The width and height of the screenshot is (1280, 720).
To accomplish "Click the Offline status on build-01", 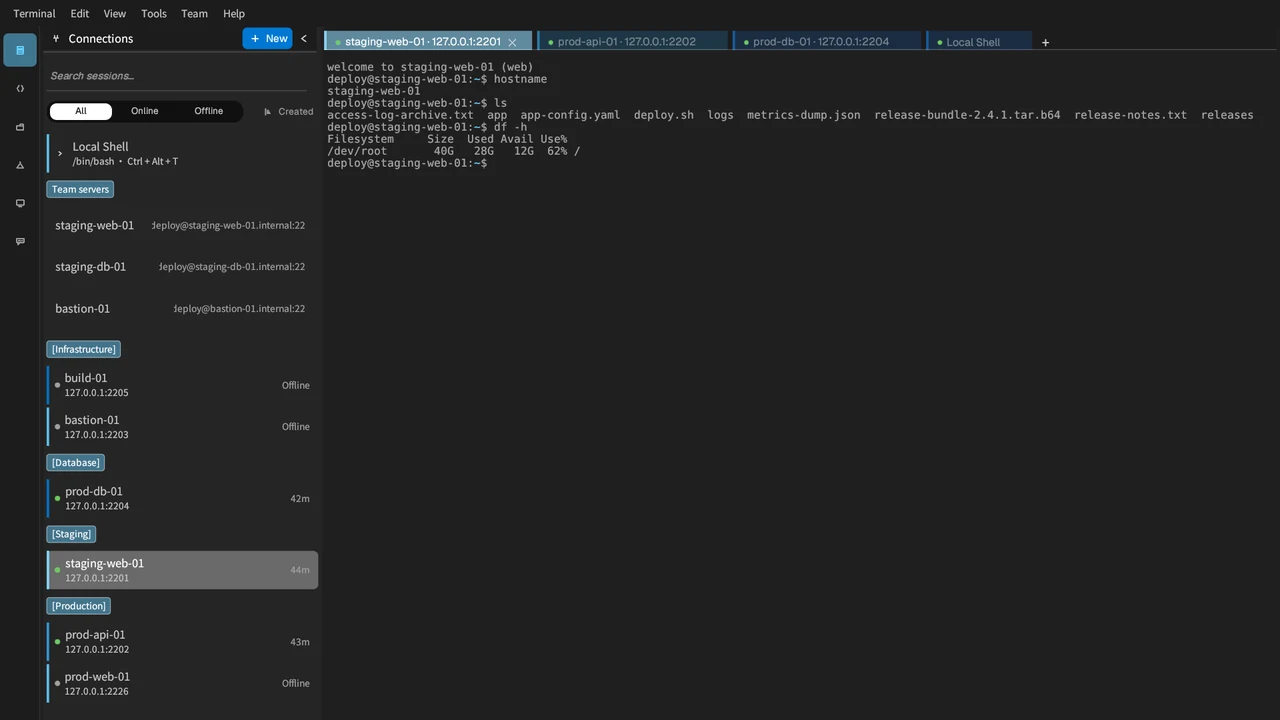I will tap(296, 385).
